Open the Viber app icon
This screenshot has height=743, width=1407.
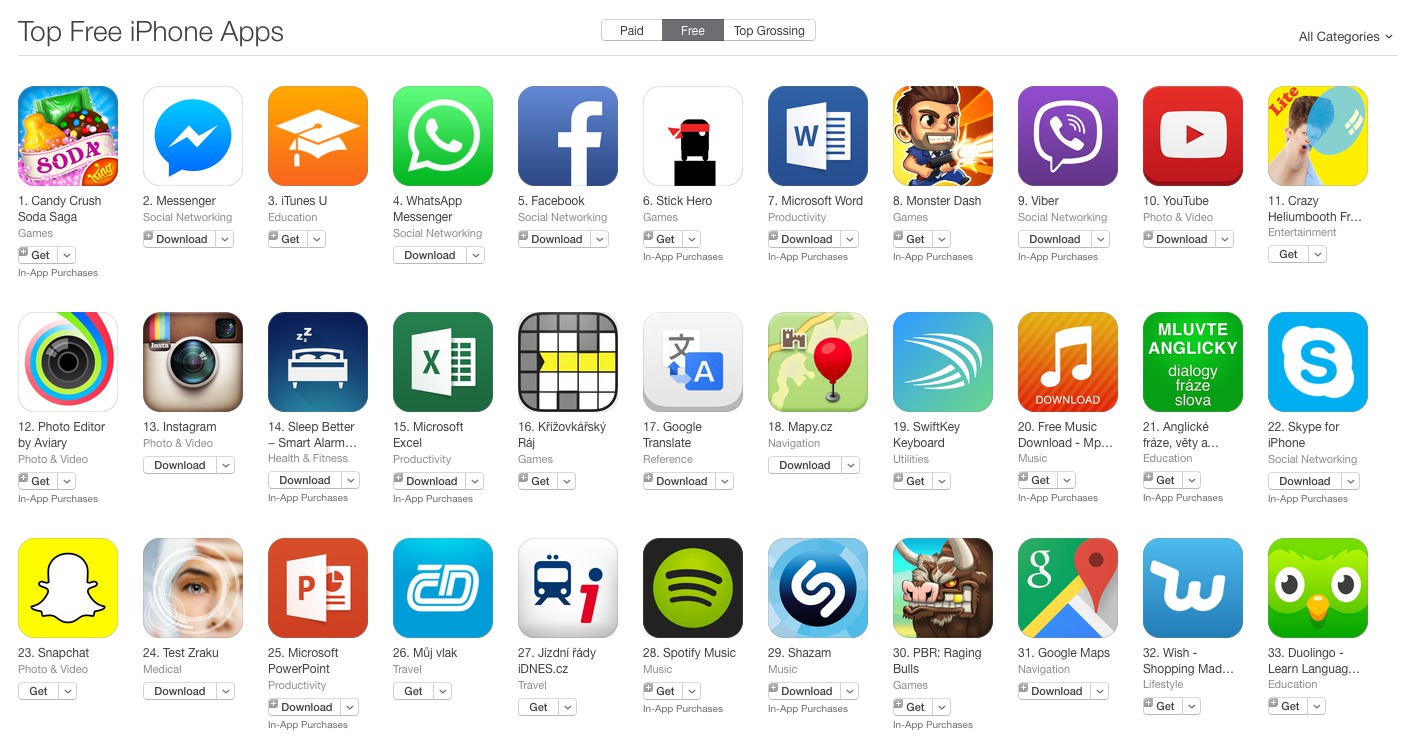pos(1068,136)
